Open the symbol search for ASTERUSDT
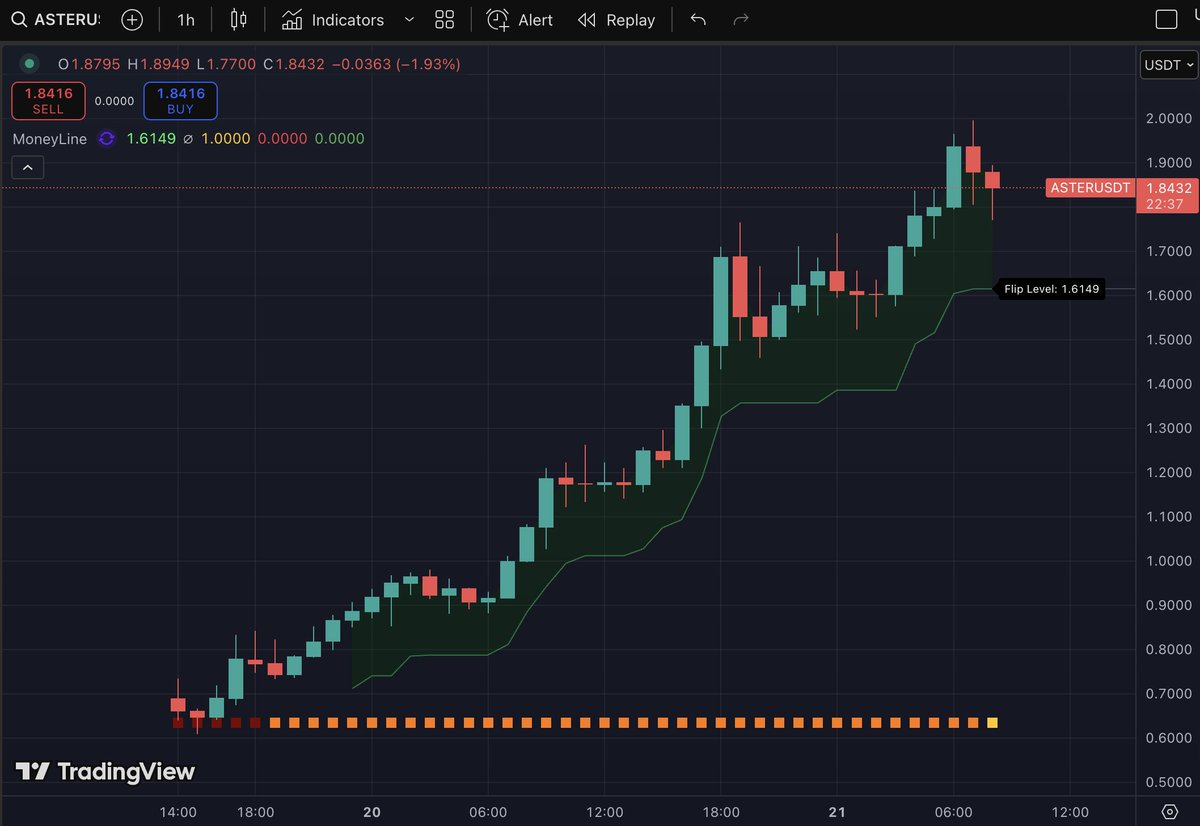1200x826 pixels. 54,20
